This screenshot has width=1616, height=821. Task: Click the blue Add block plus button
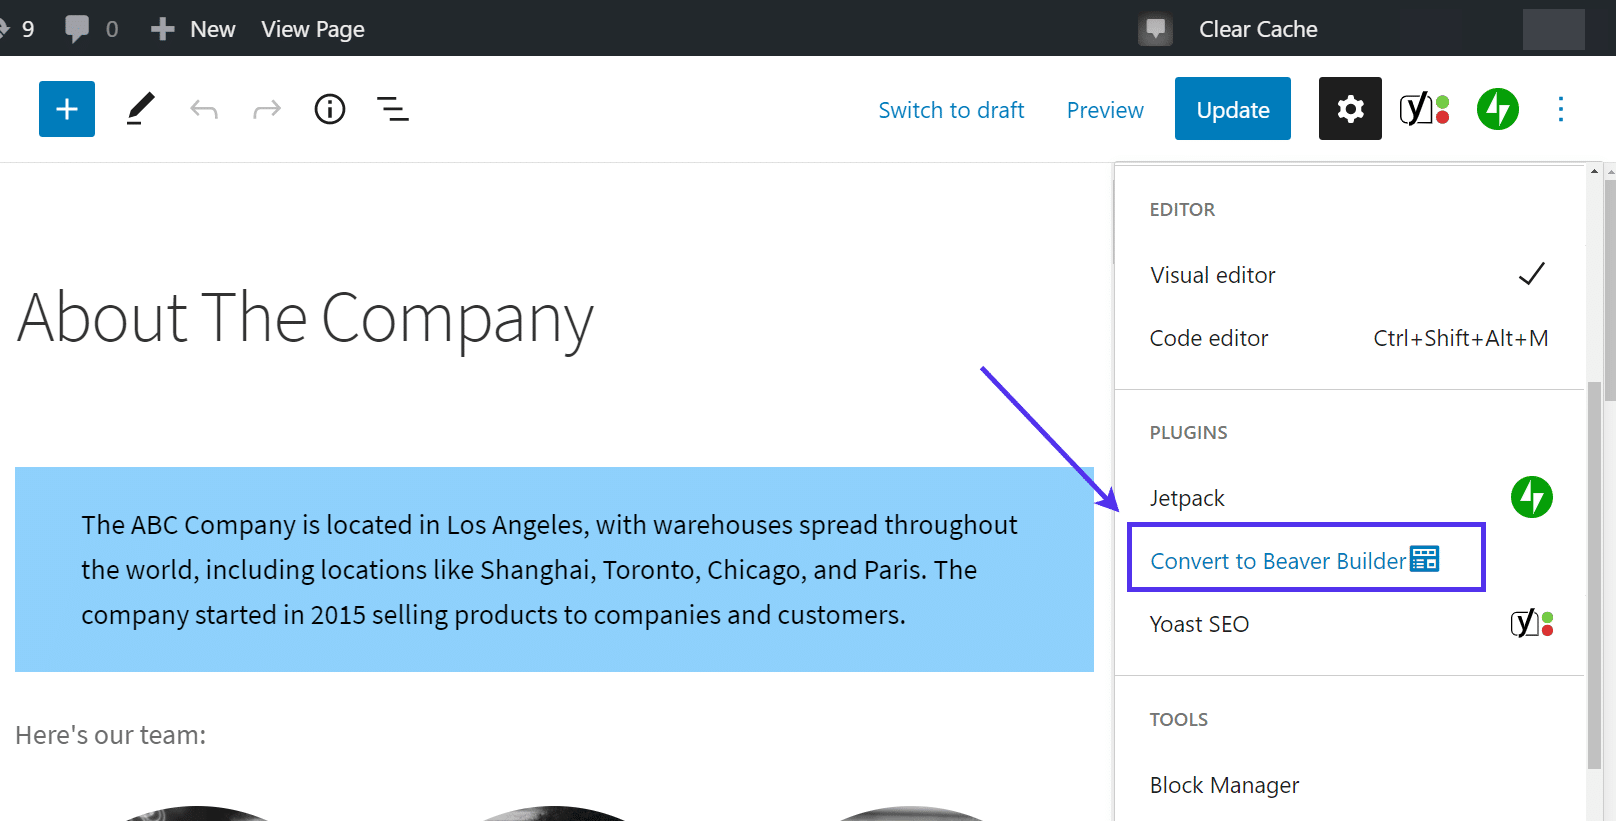[x=67, y=109]
